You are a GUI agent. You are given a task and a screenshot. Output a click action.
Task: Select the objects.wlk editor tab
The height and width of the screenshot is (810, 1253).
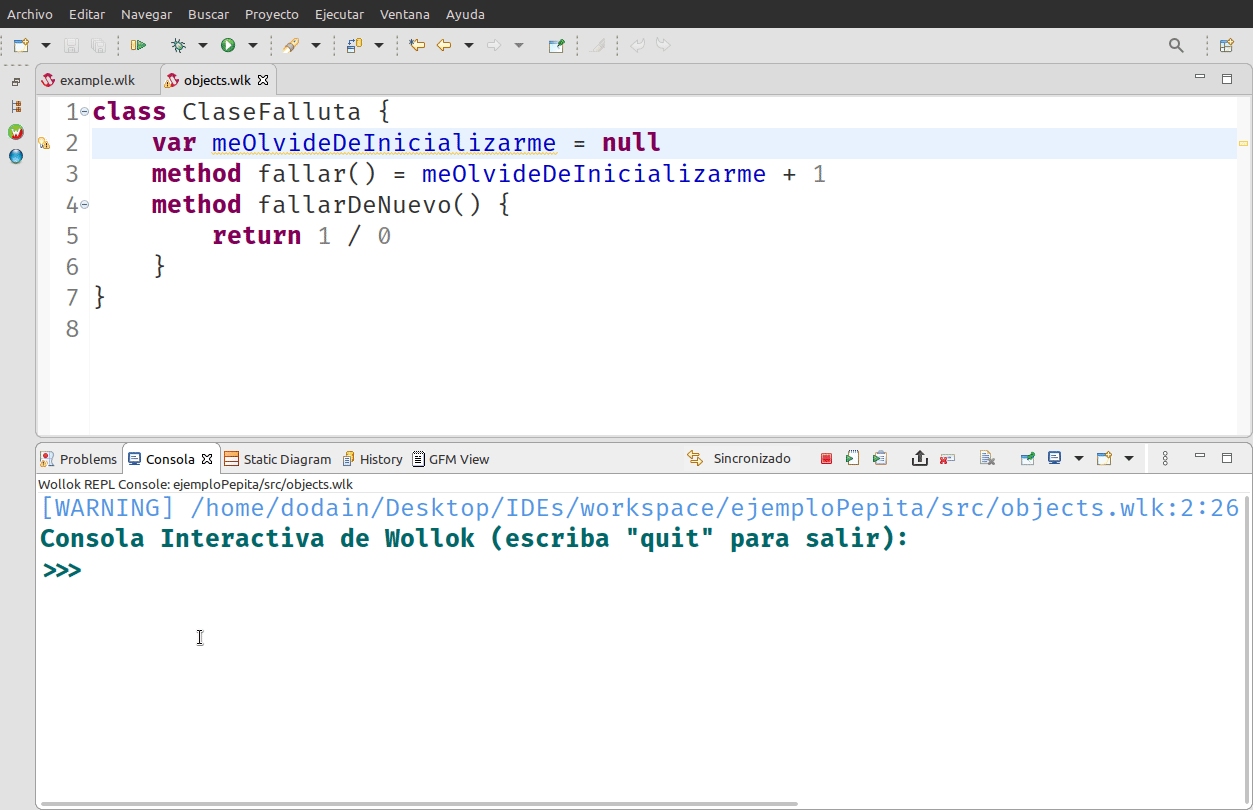[217, 80]
